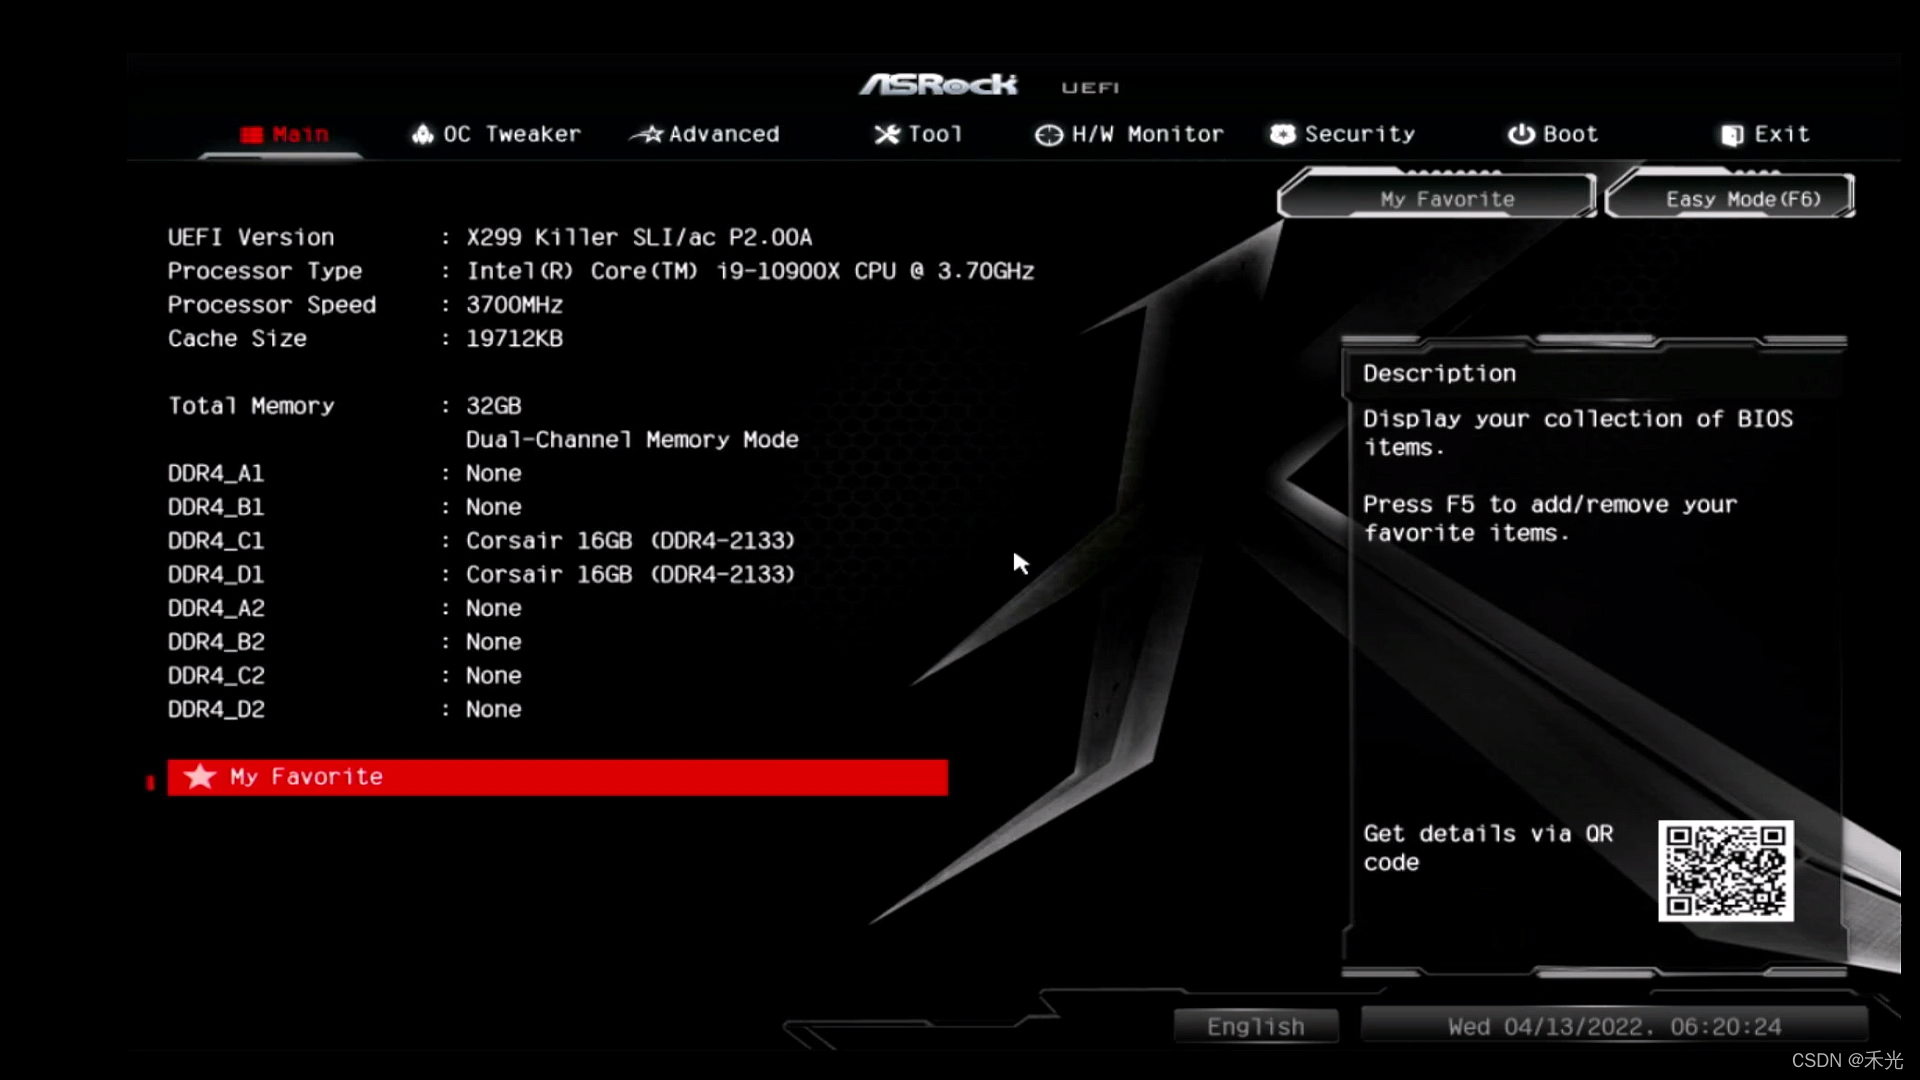Switch to the Security tab
This screenshot has height=1080, width=1920.
(1360, 134)
